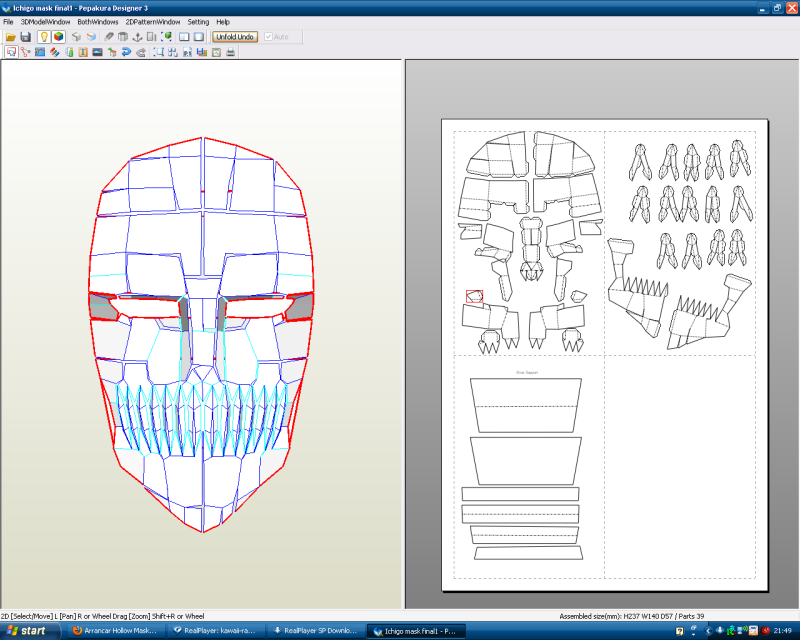Click the gray curved arrow icon
800x640 pixels.
[x=141, y=52]
